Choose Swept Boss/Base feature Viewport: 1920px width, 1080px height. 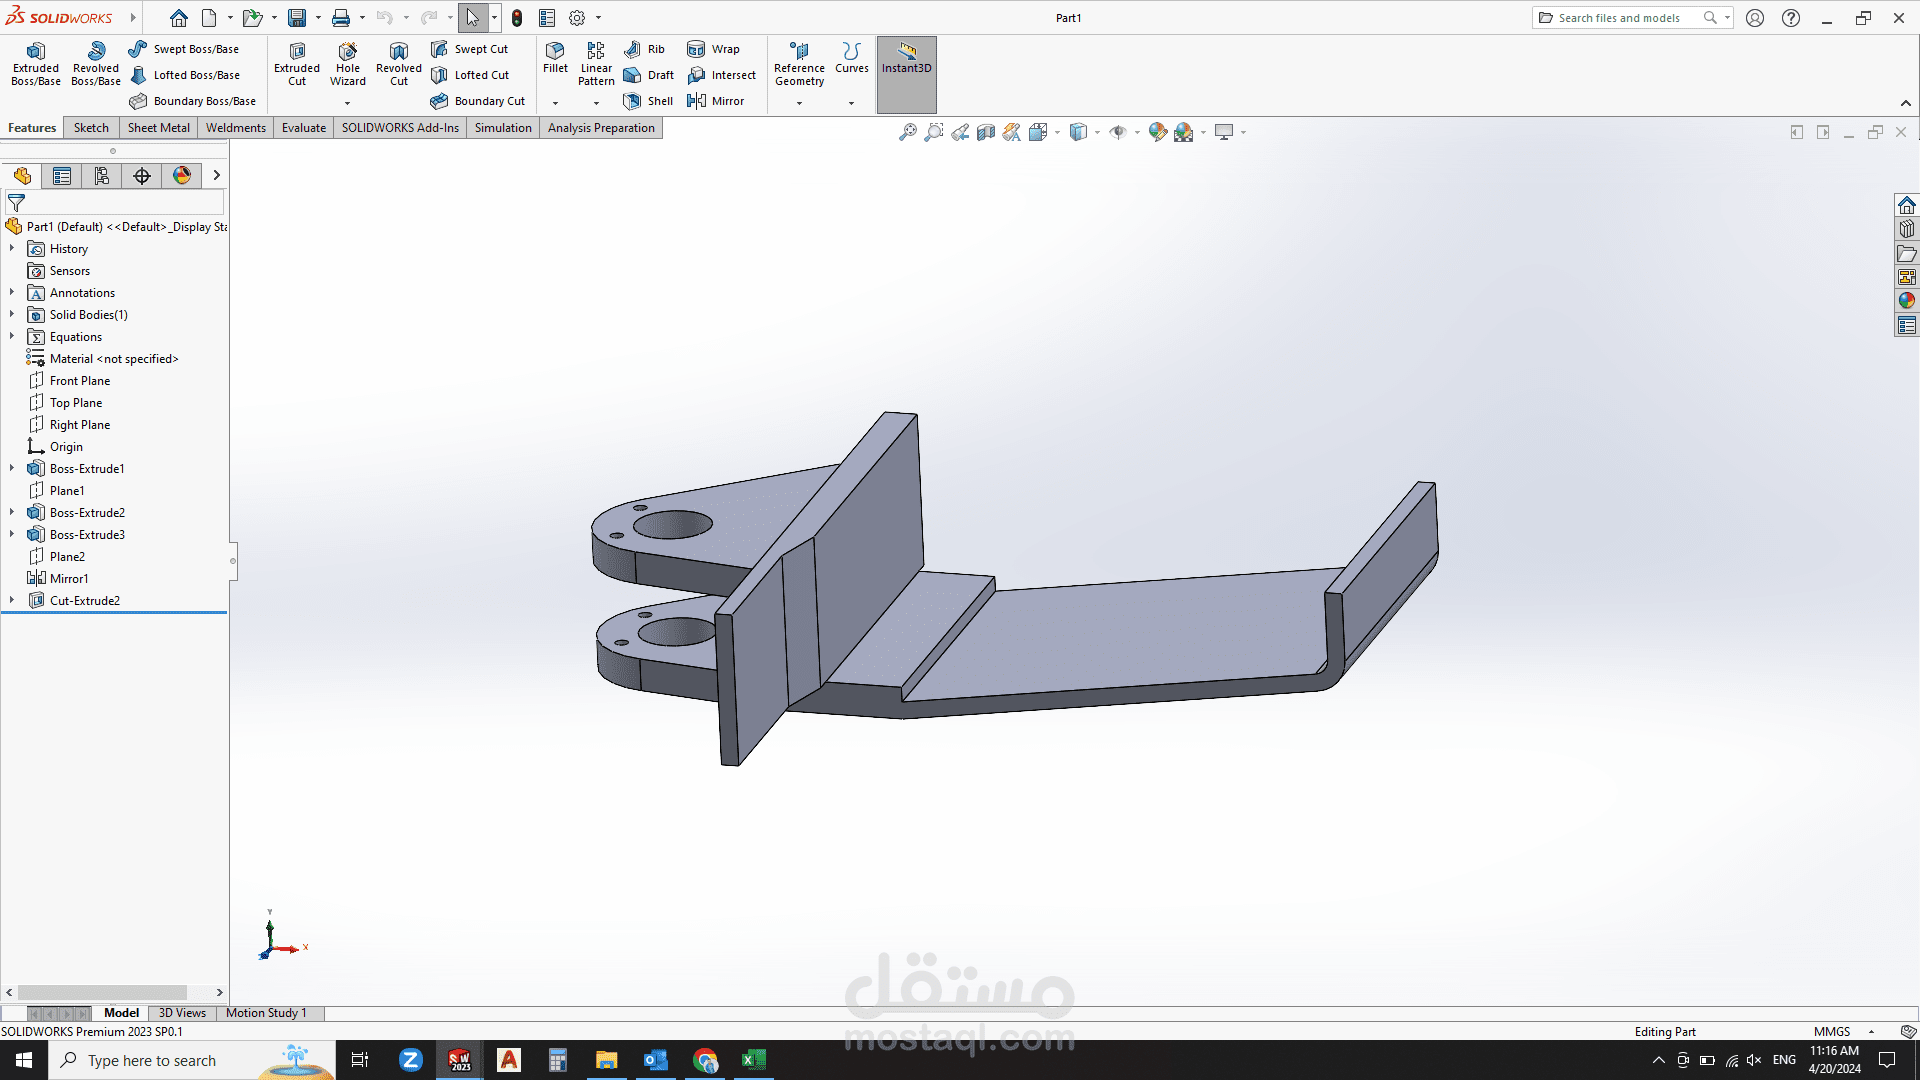coord(184,49)
